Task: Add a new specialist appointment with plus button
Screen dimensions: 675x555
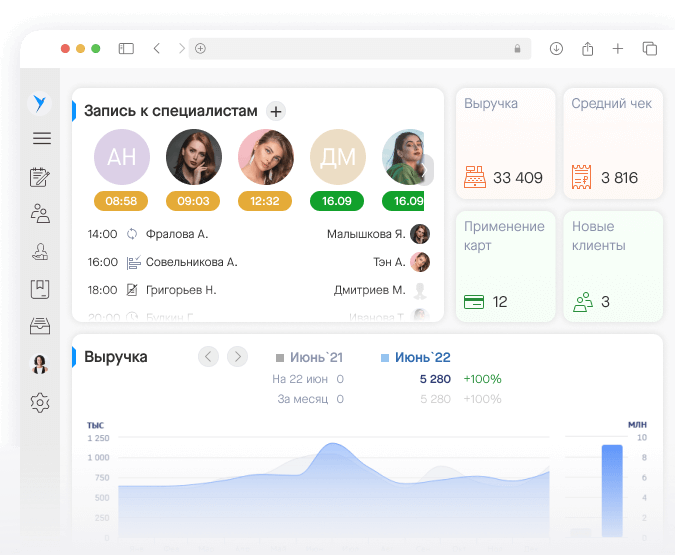Action: point(277,111)
